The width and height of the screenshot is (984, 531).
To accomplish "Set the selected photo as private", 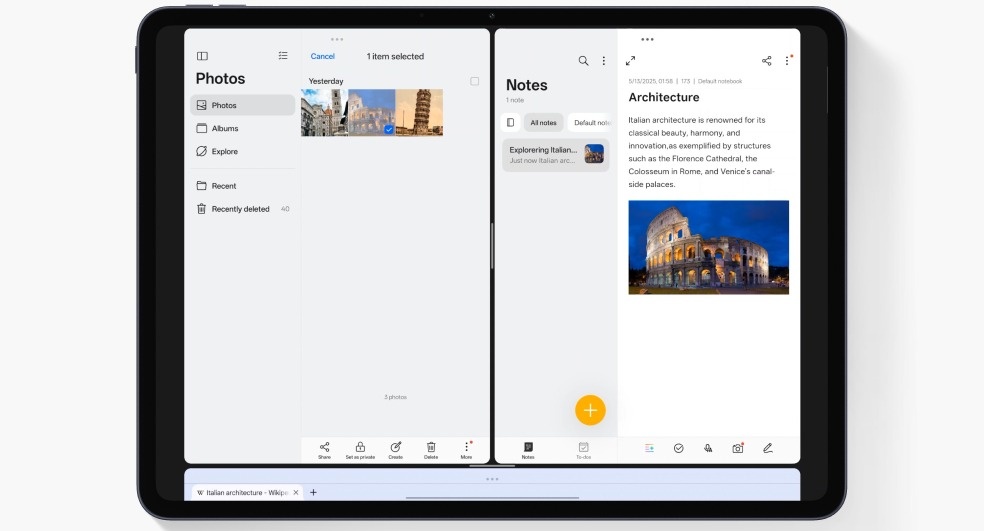I will 360,448.
